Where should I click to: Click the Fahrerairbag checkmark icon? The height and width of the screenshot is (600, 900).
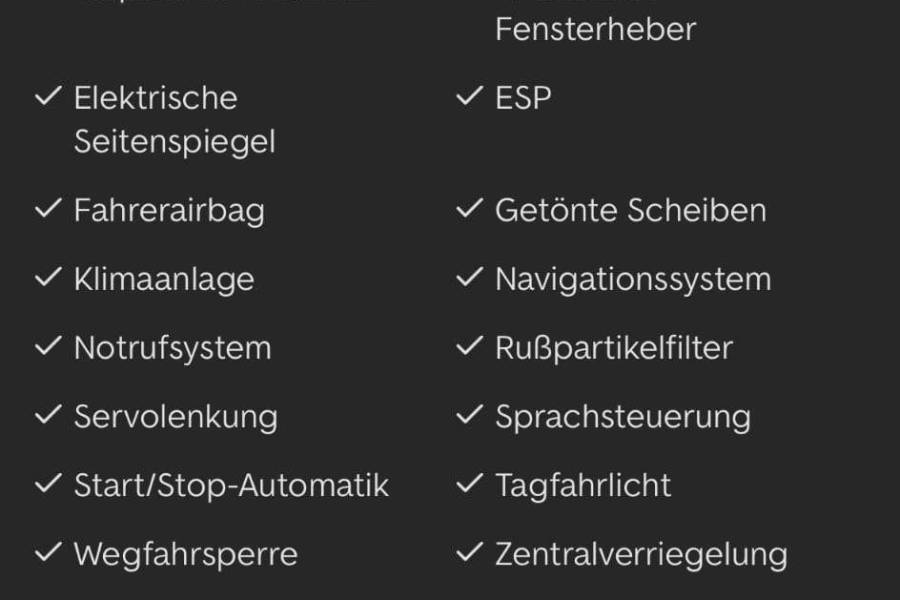tap(48, 210)
